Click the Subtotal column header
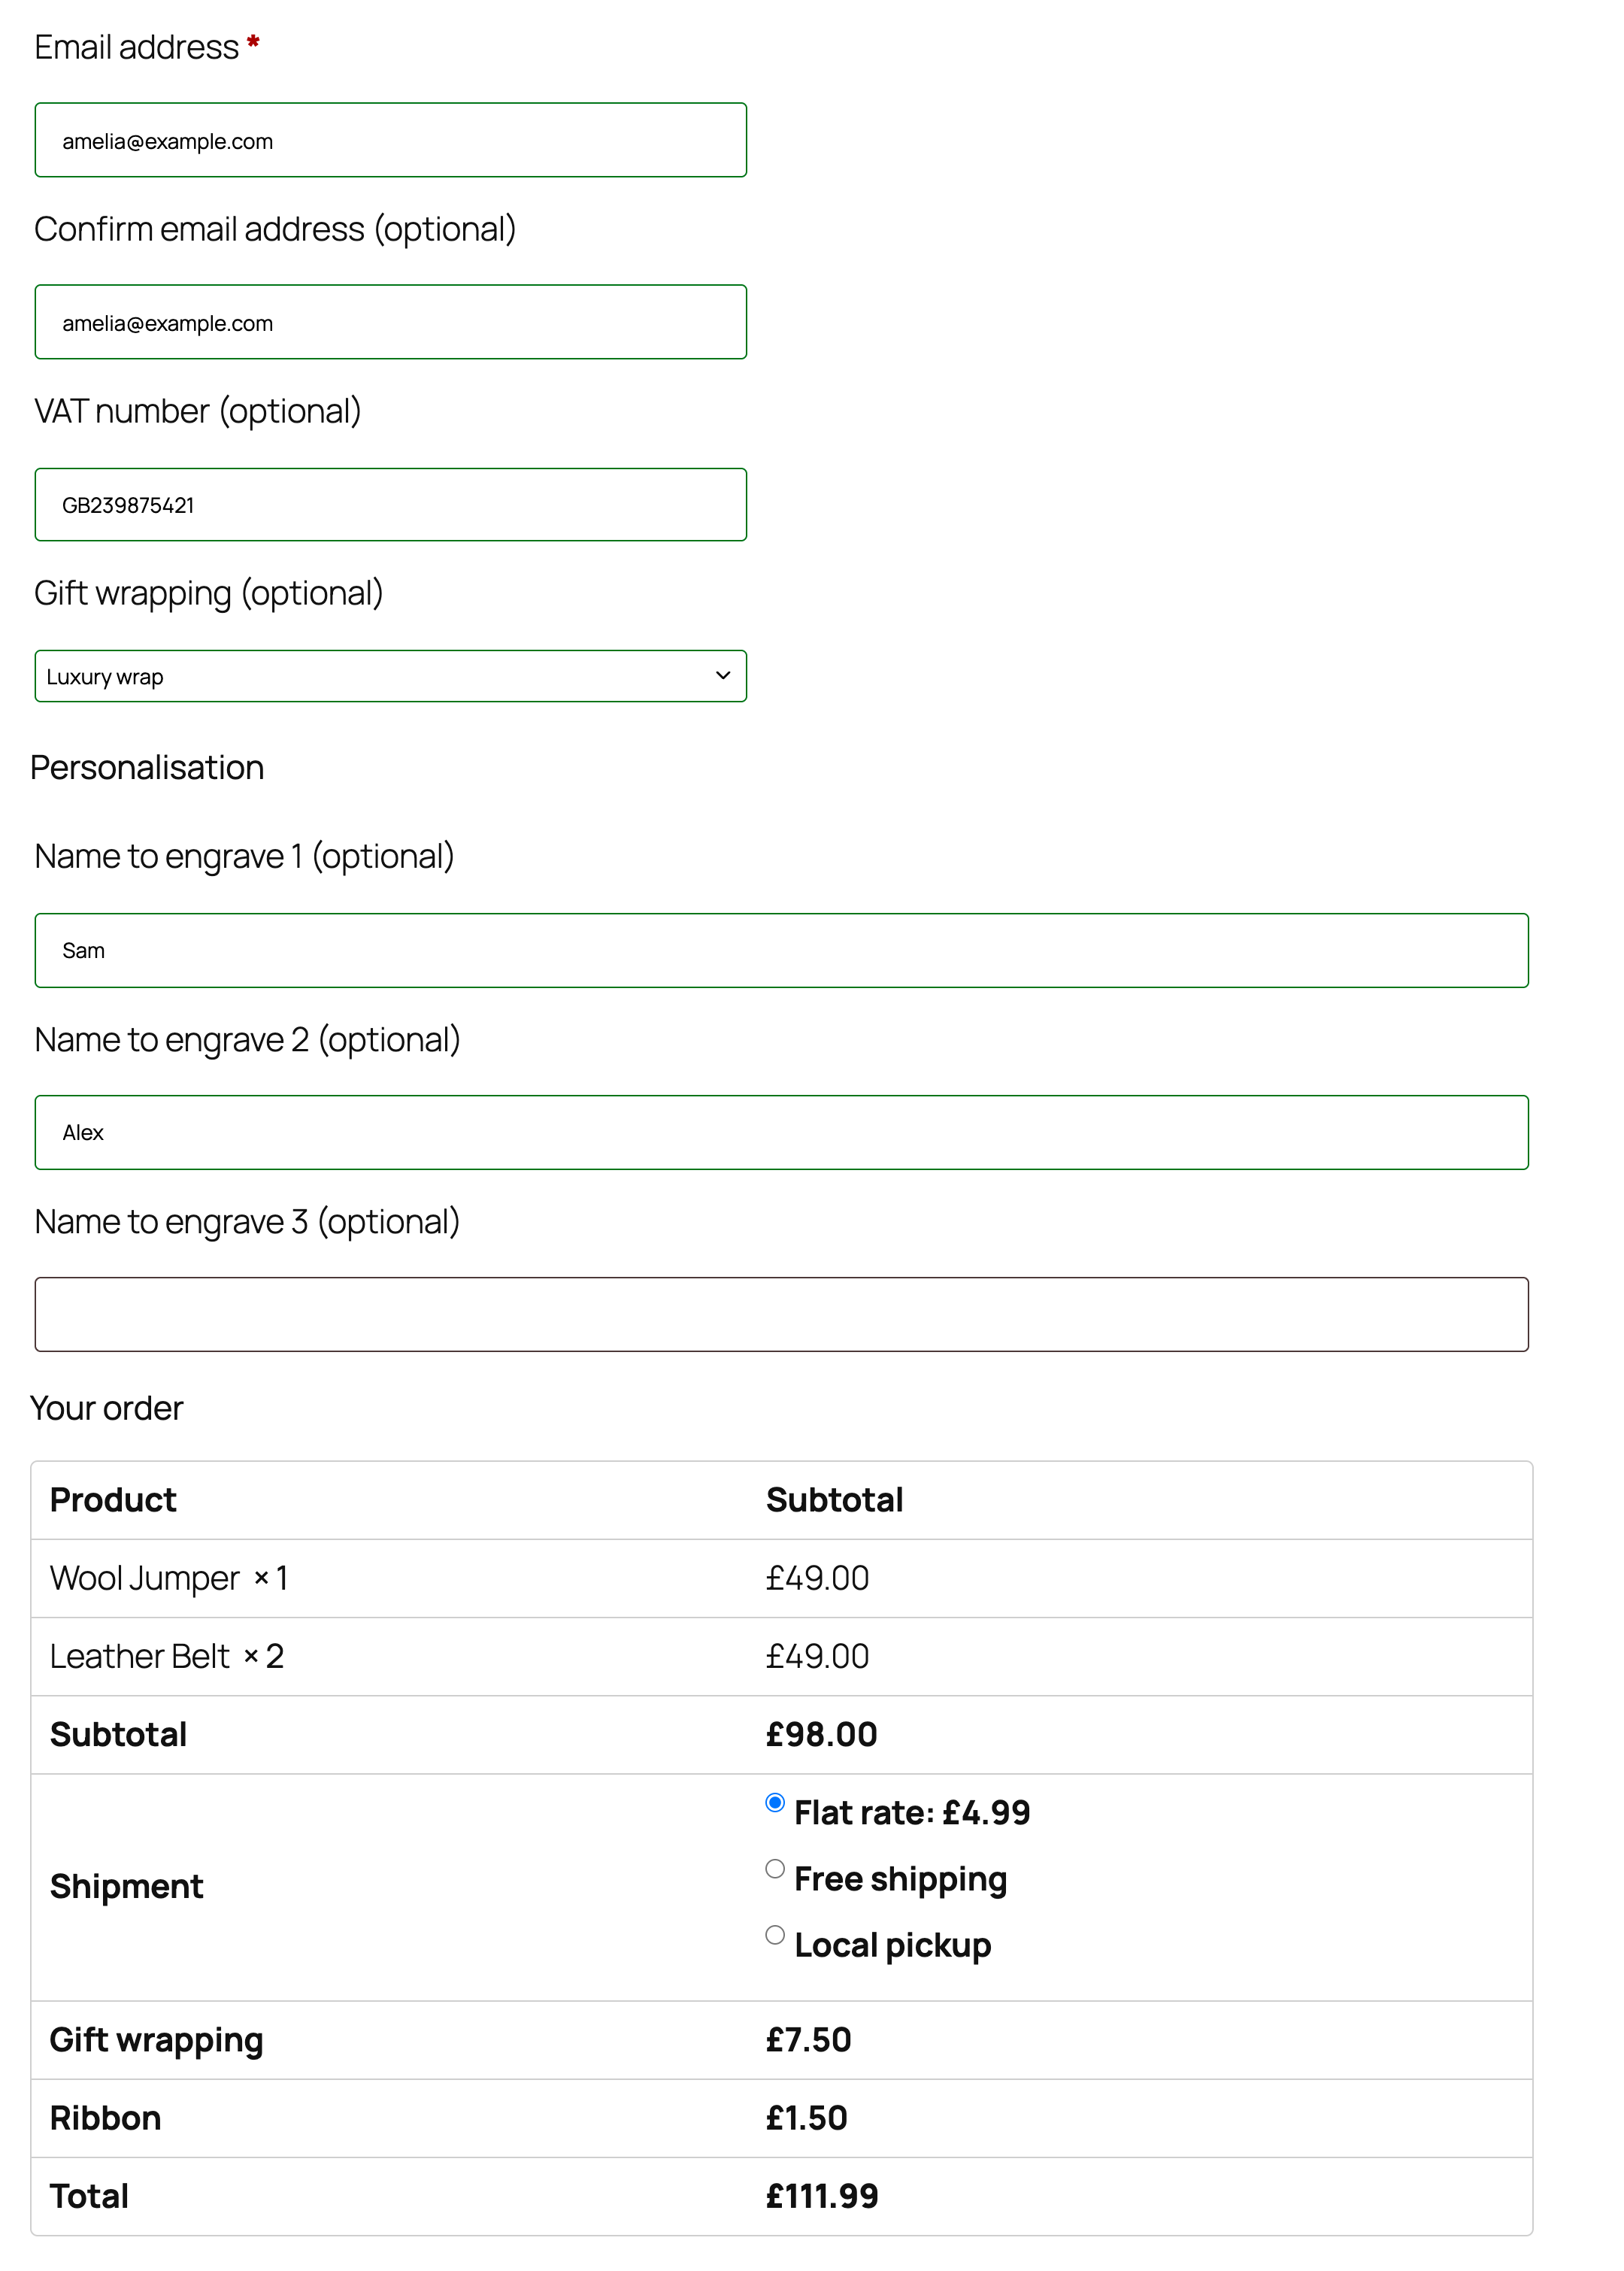The image size is (1624, 2271). coord(834,1500)
